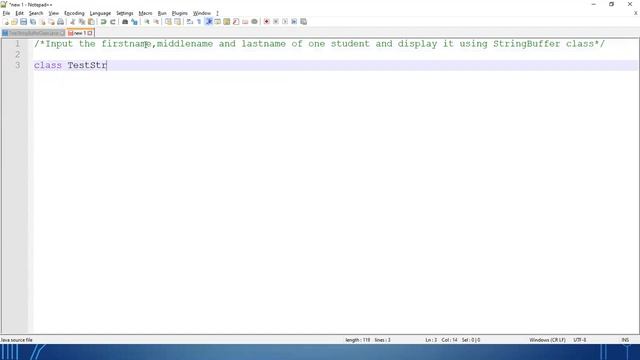Click the Paste toolbar icon
Screen dimensions: 640x360
click(x=91, y=22)
